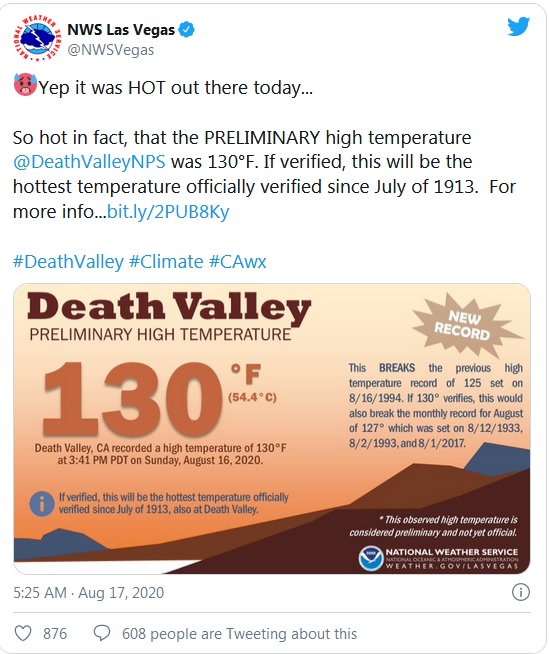
Task: Like the tweet with the heart icon
Action: click(23, 634)
